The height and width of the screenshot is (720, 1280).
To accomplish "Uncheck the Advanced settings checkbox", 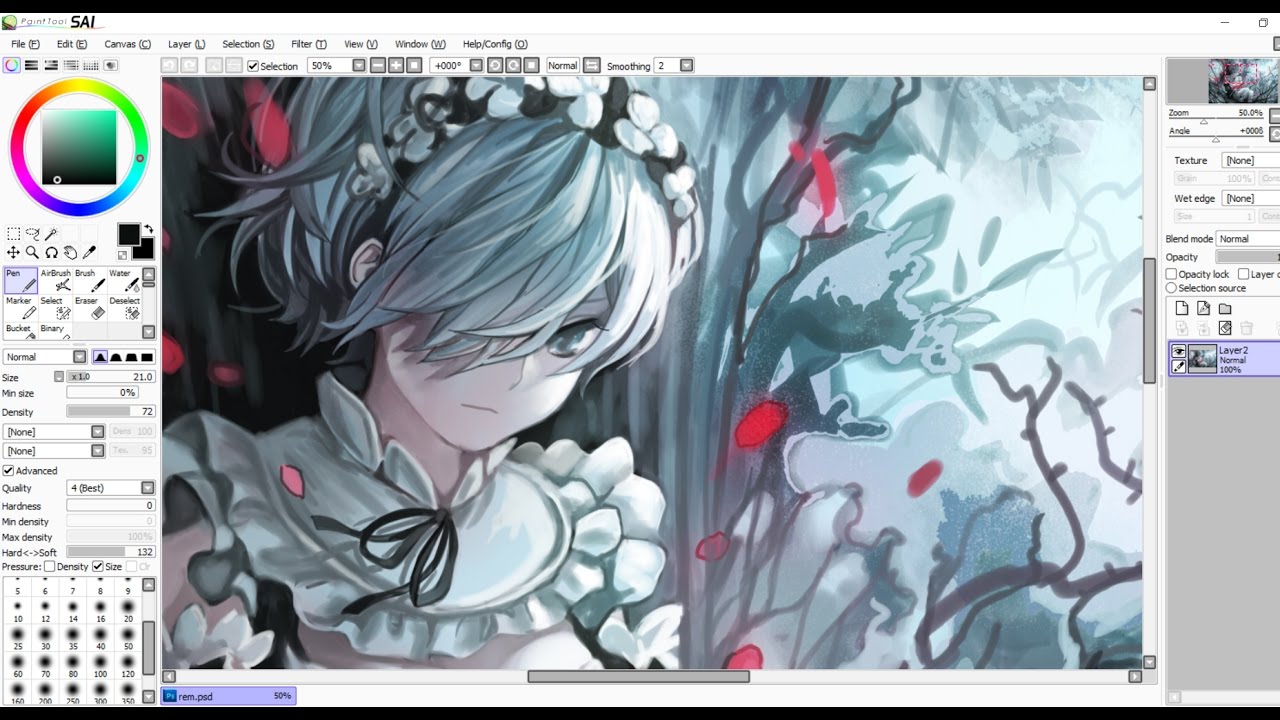I will tap(8, 470).
